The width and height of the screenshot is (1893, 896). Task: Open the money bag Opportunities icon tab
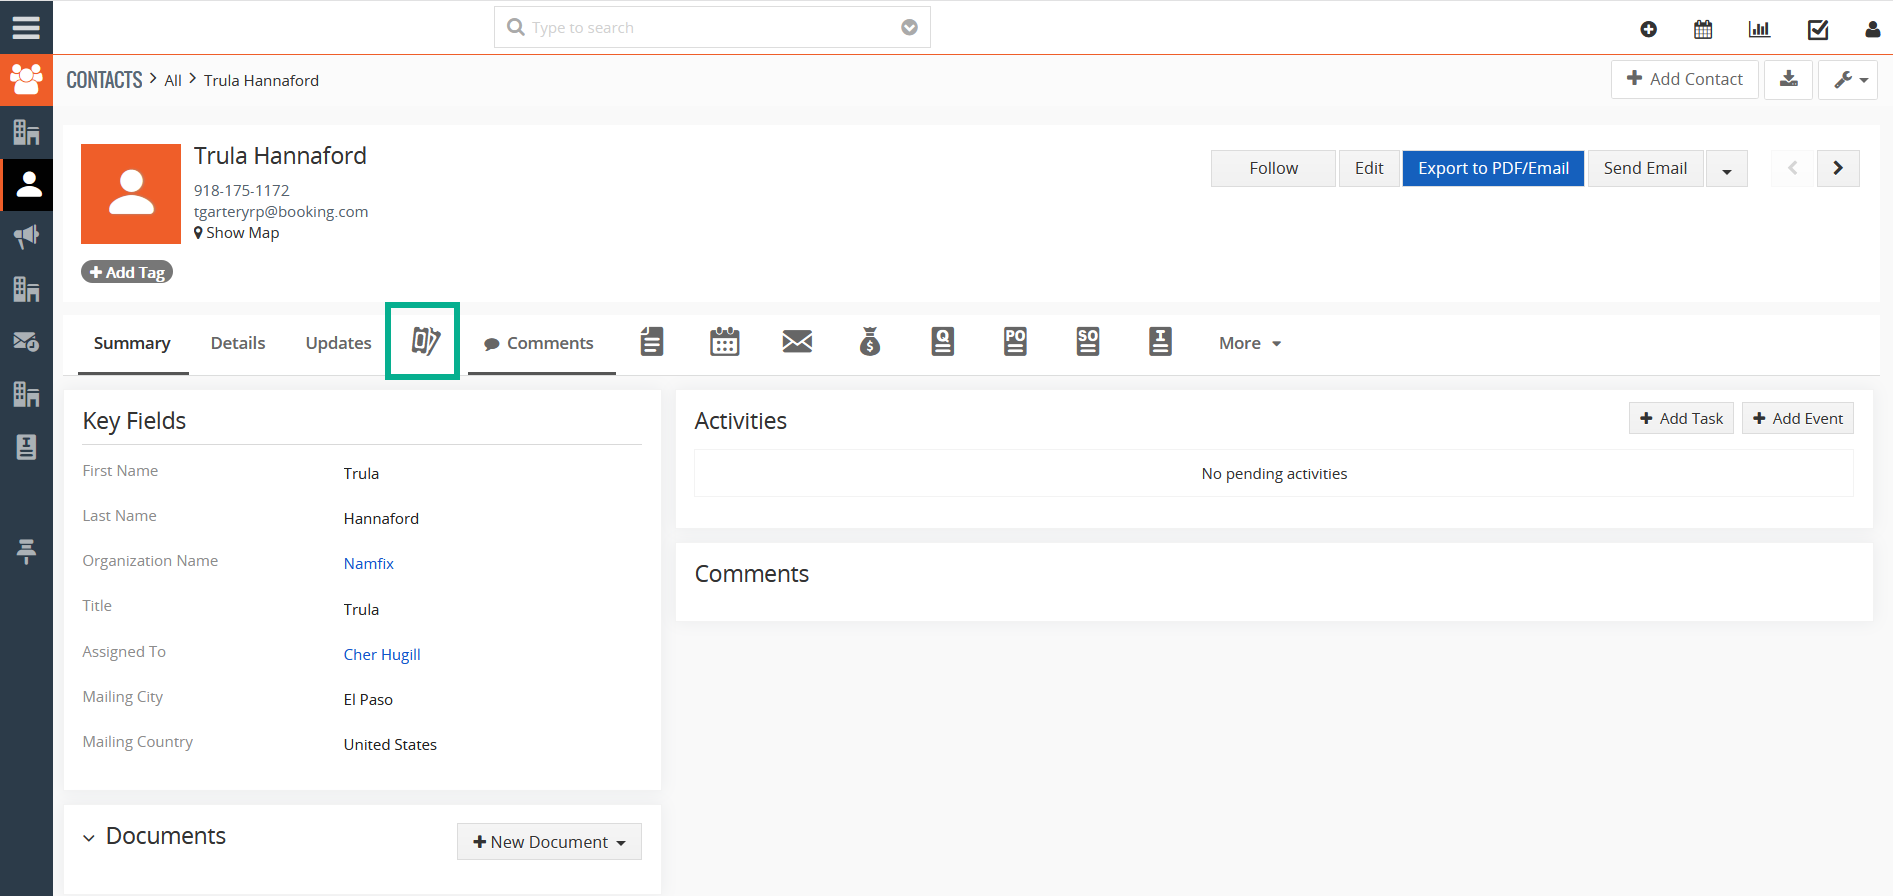pos(870,342)
